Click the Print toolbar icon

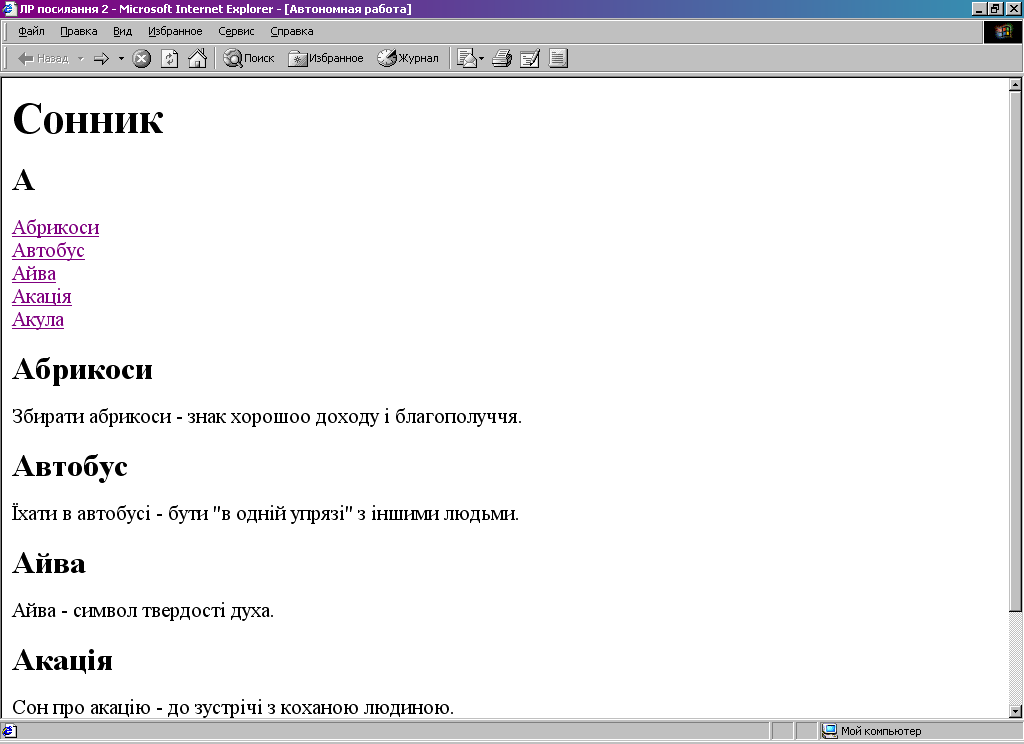click(x=502, y=59)
